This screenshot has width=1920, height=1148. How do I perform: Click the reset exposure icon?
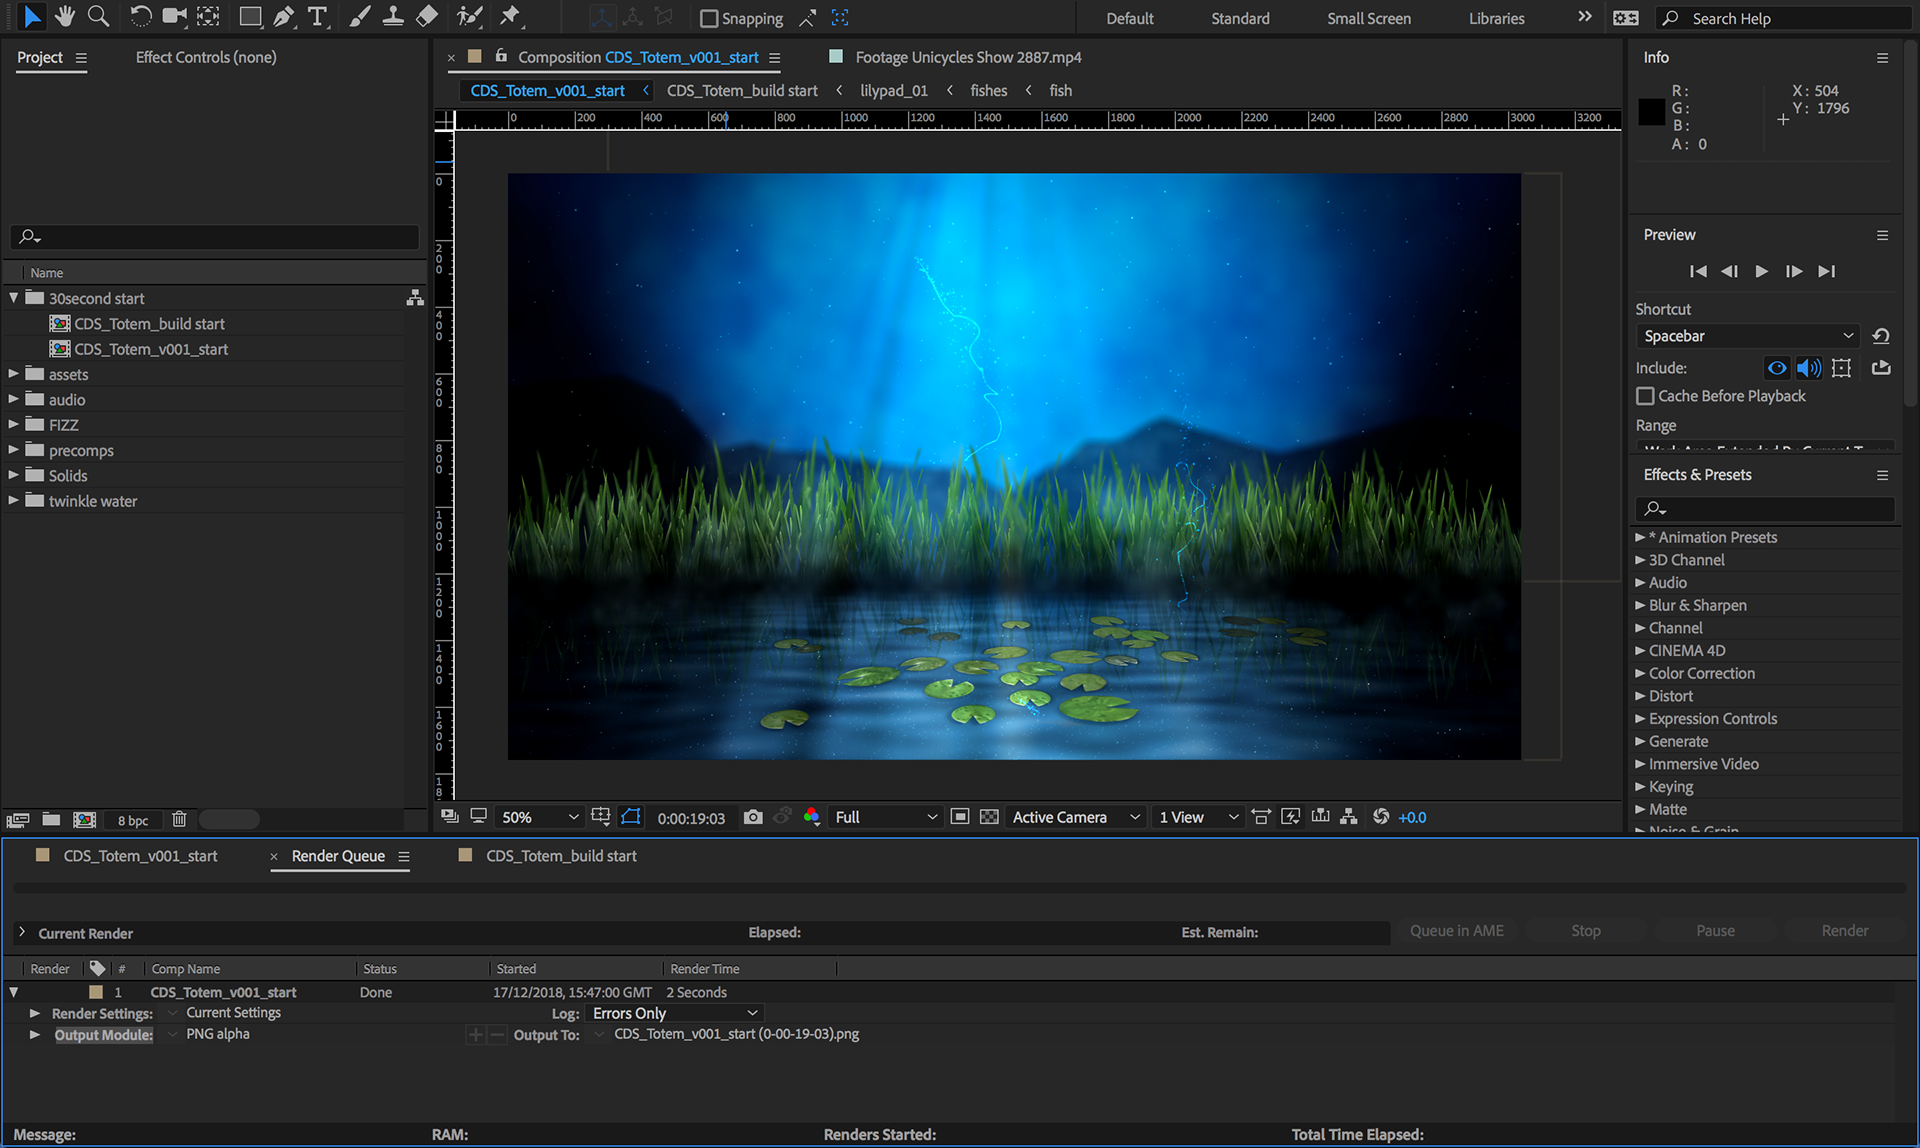[x=1381, y=817]
